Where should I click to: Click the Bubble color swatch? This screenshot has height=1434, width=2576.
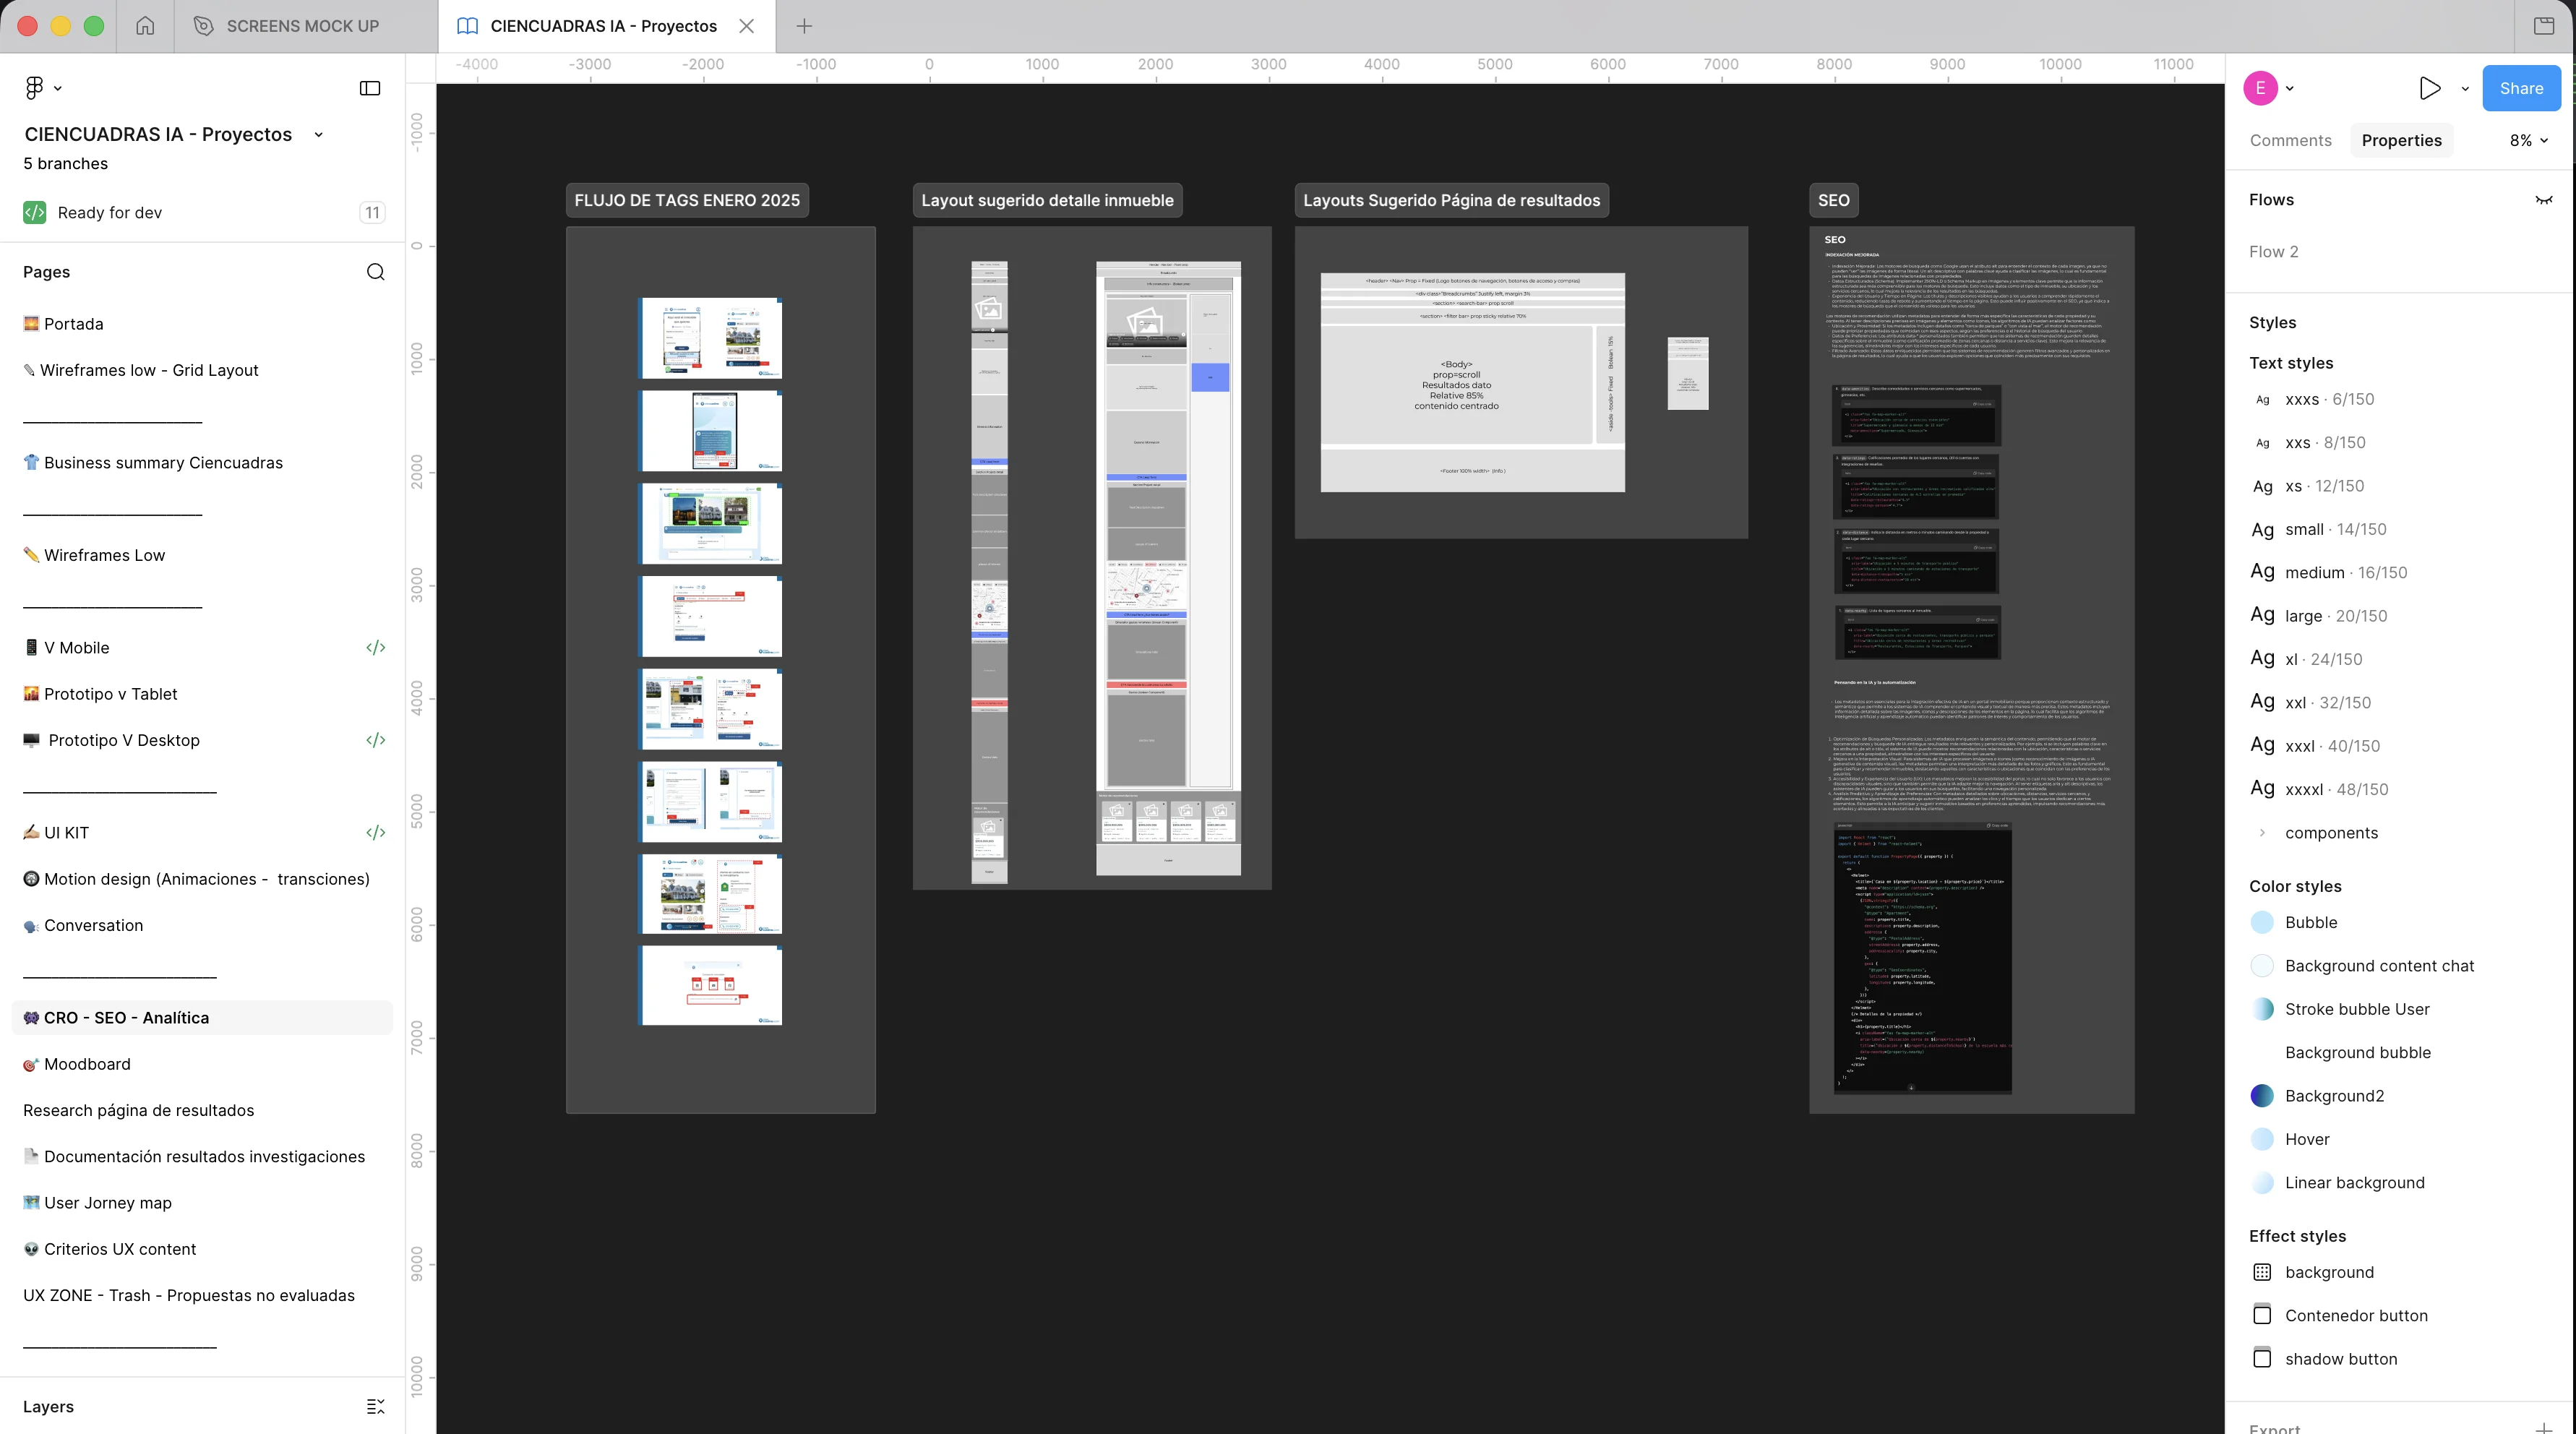[2262, 922]
